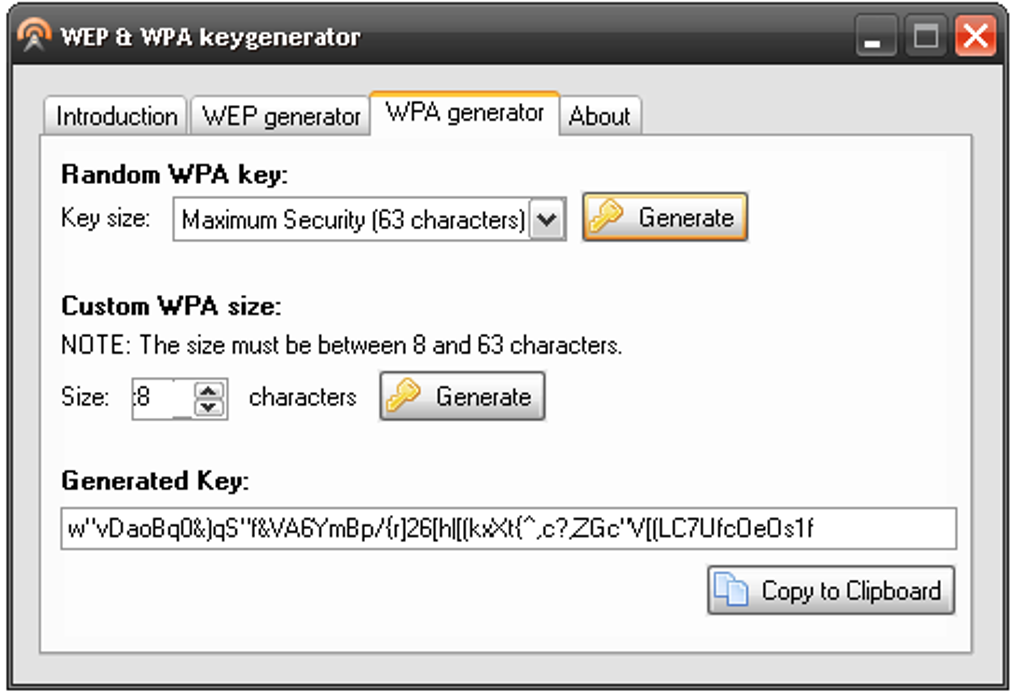
Task: Go to the About tab
Action: (599, 116)
